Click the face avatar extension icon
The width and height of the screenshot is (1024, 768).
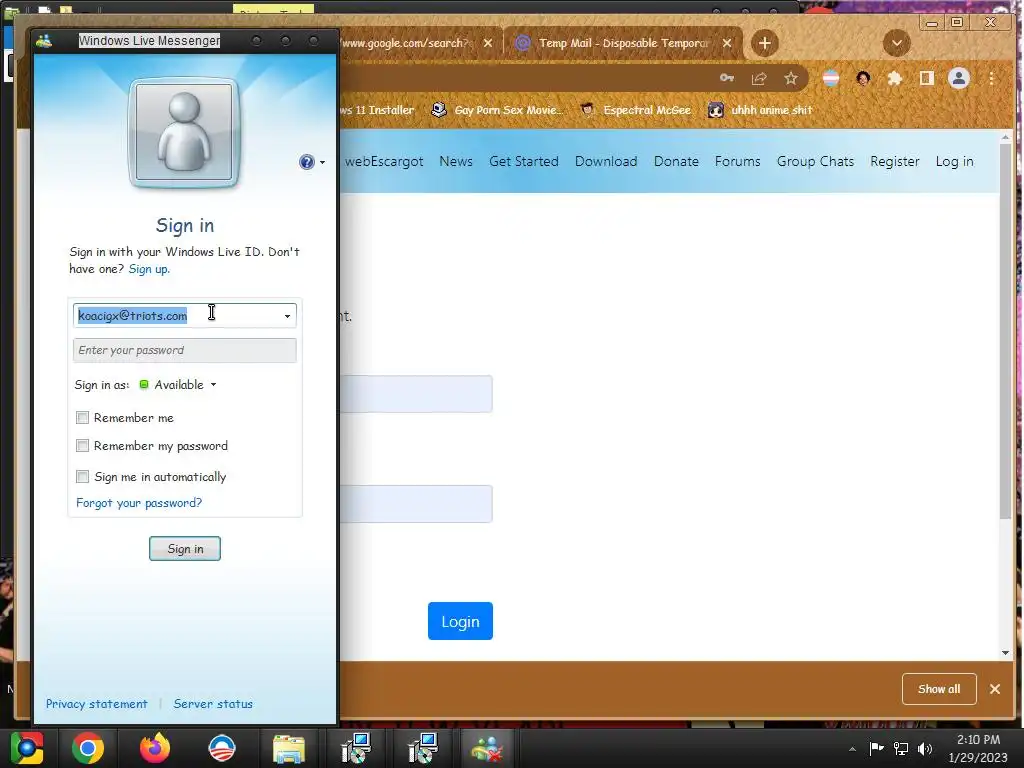863,78
